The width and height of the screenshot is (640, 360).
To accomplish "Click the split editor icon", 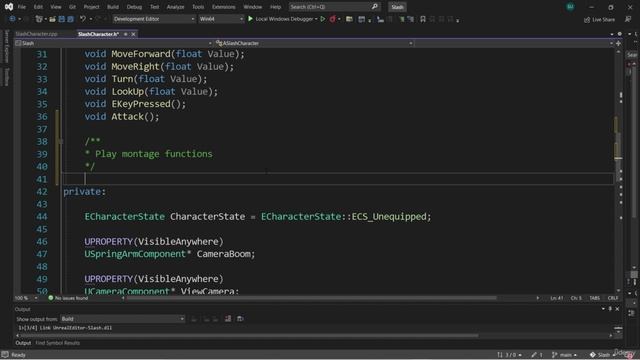I will pyautogui.click(x=618, y=43).
